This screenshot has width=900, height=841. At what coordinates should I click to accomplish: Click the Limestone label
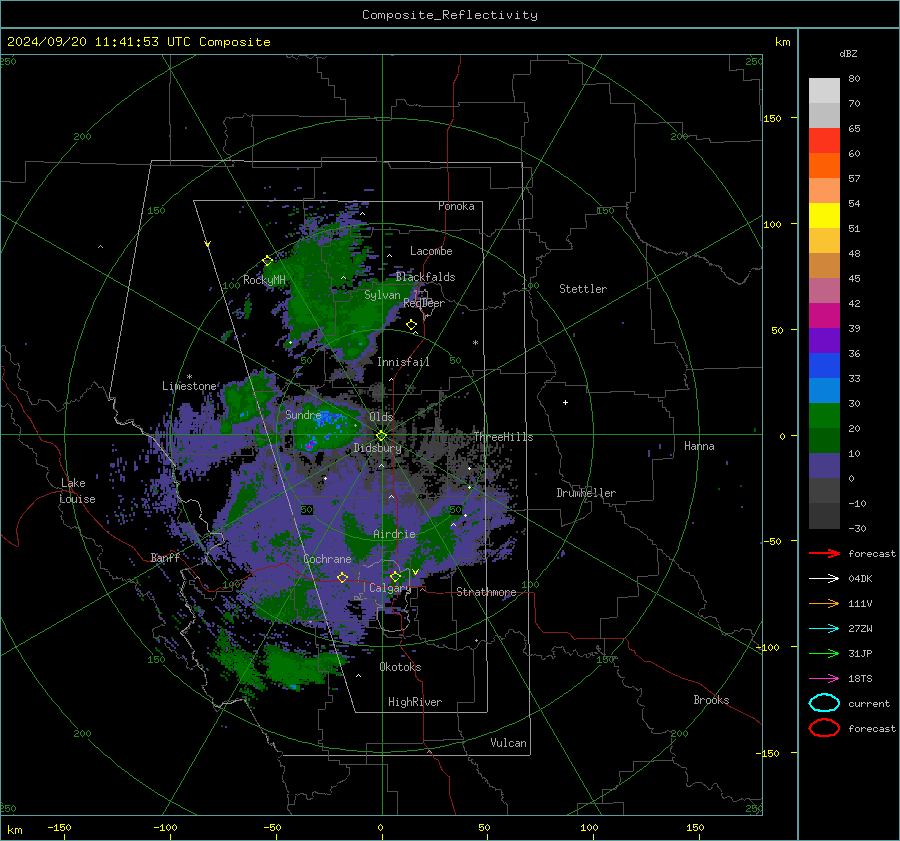point(189,386)
